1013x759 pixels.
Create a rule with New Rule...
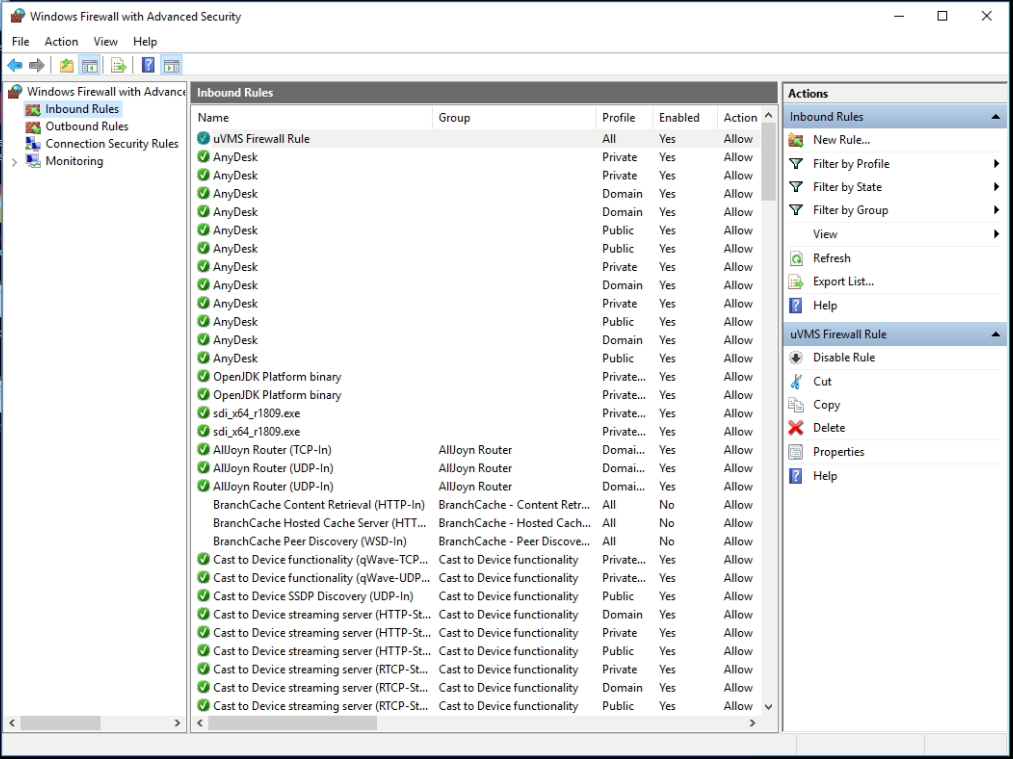[x=840, y=140]
